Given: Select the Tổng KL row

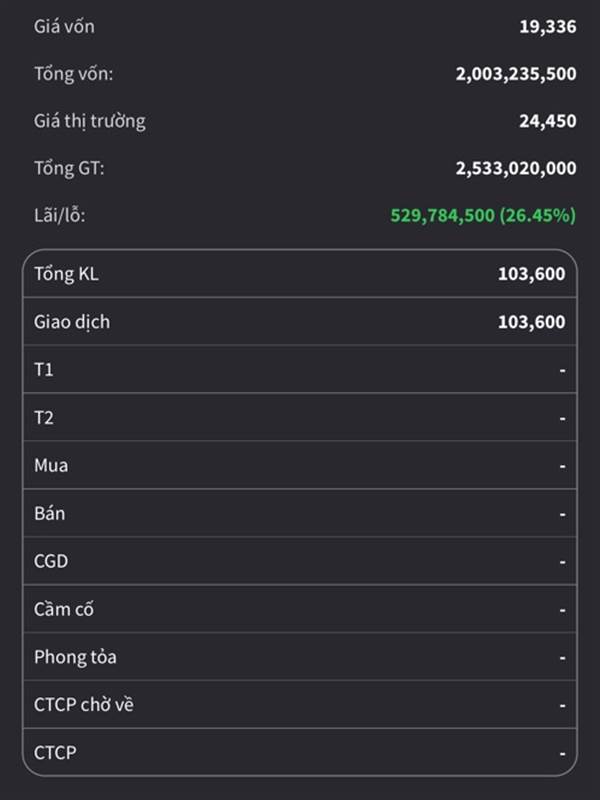Looking at the screenshot, I should [x=300, y=274].
